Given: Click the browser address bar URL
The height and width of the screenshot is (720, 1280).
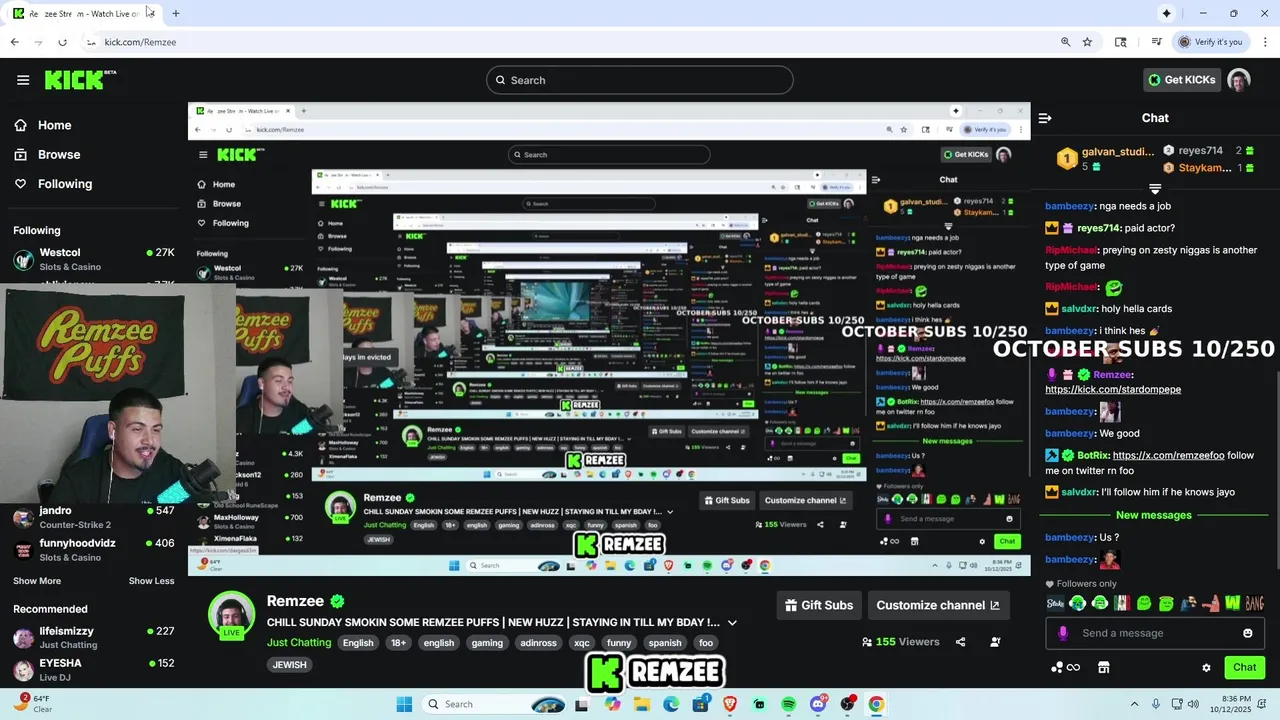Looking at the screenshot, I should (140, 42).
